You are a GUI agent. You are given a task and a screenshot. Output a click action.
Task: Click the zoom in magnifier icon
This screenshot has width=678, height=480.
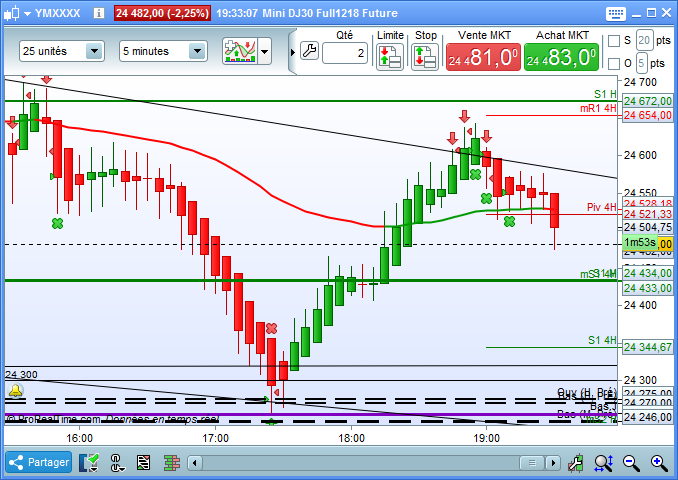point(659,463)
